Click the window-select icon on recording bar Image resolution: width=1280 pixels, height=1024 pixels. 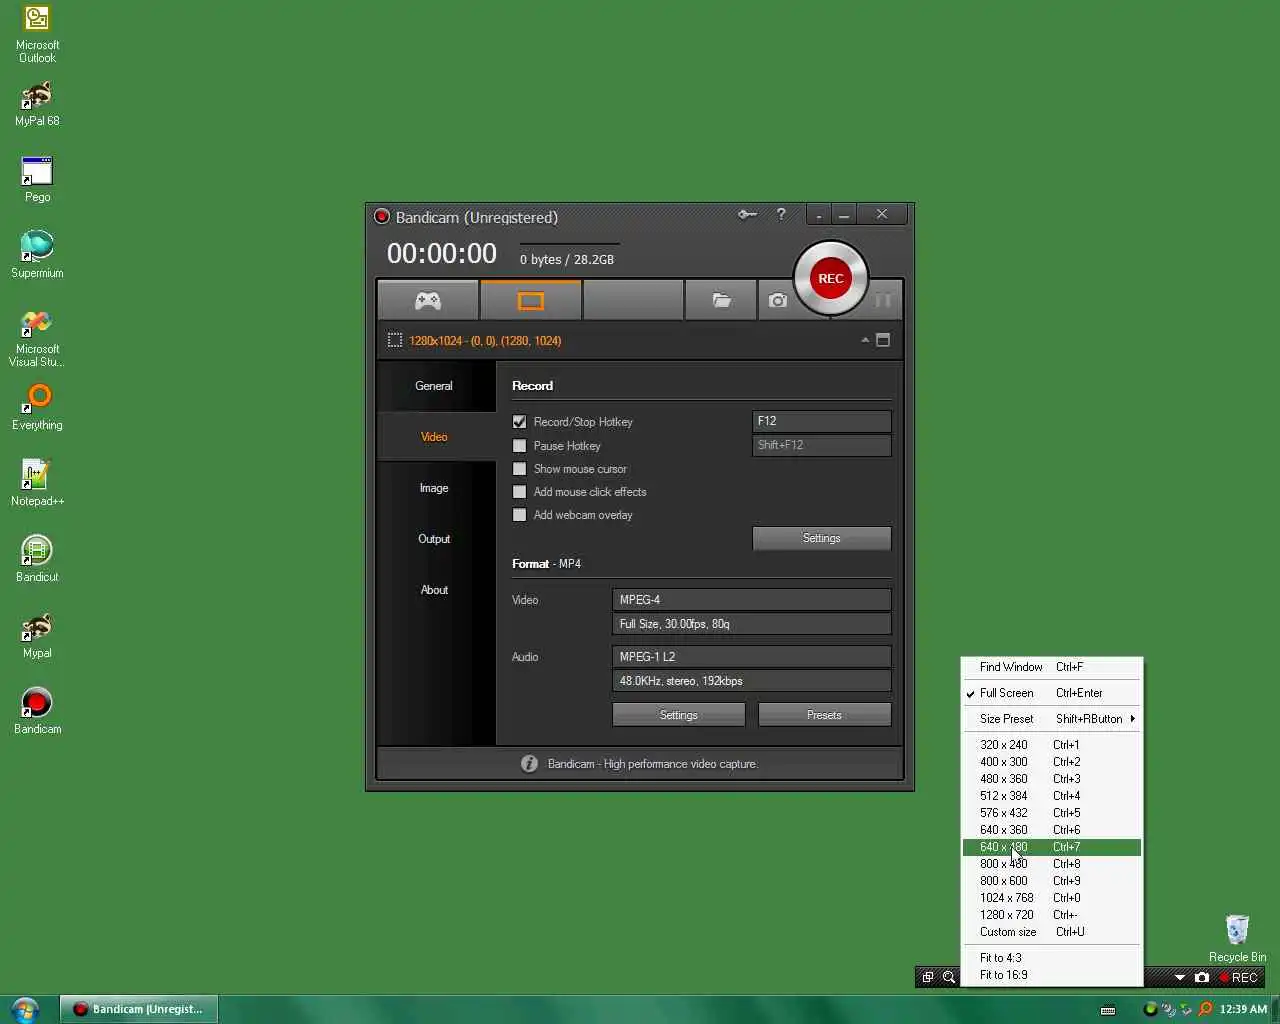[927, 977]
